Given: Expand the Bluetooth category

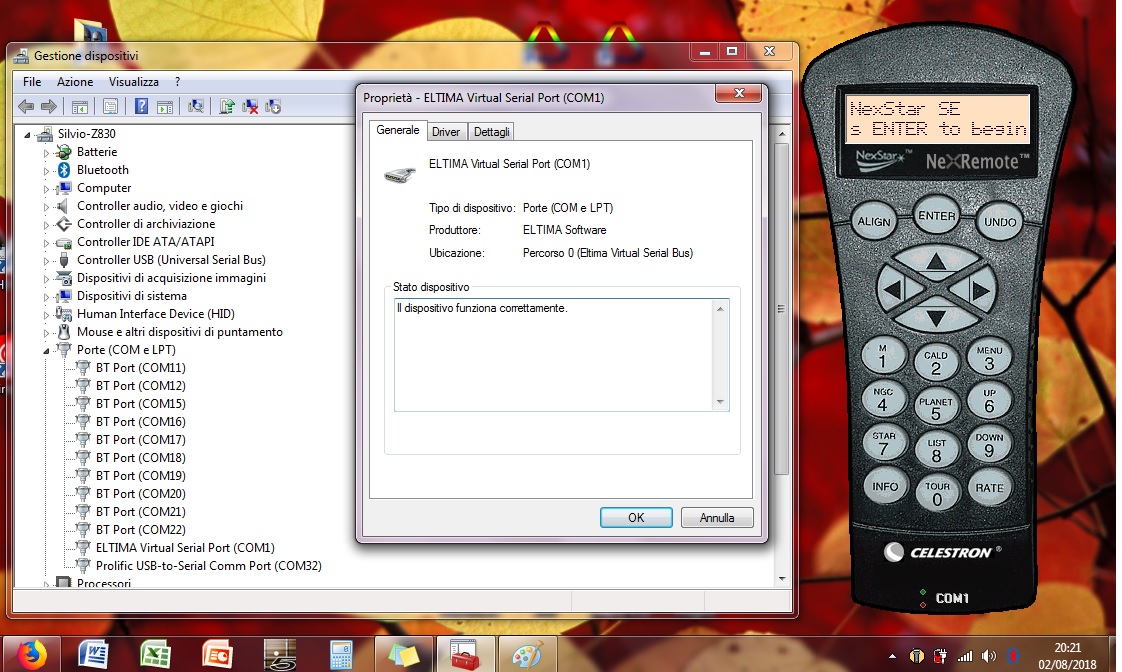Looking at the screenshot, I should [47, 170].
